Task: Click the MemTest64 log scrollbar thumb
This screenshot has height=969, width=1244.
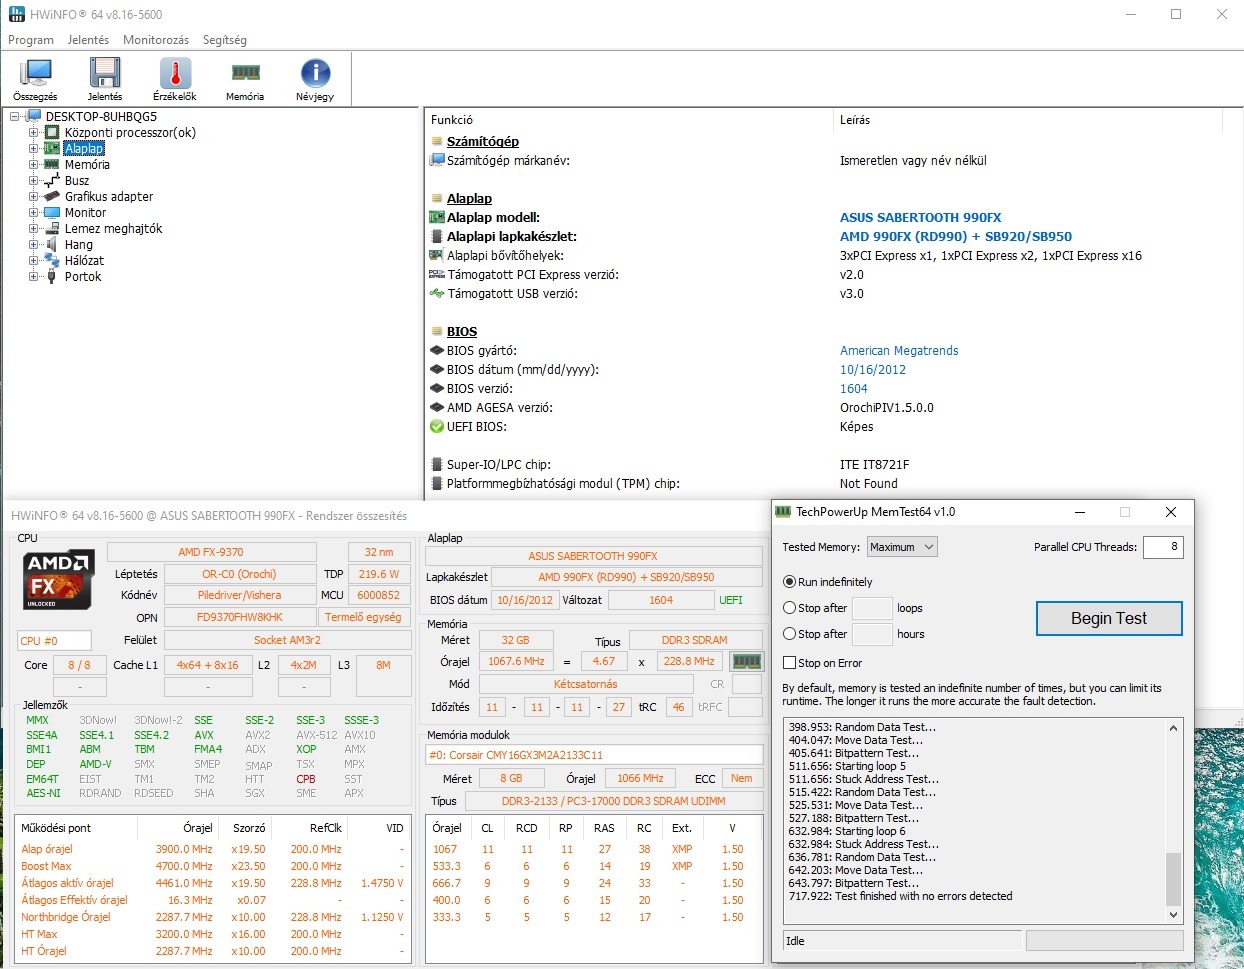Action: pos(1173,878)
